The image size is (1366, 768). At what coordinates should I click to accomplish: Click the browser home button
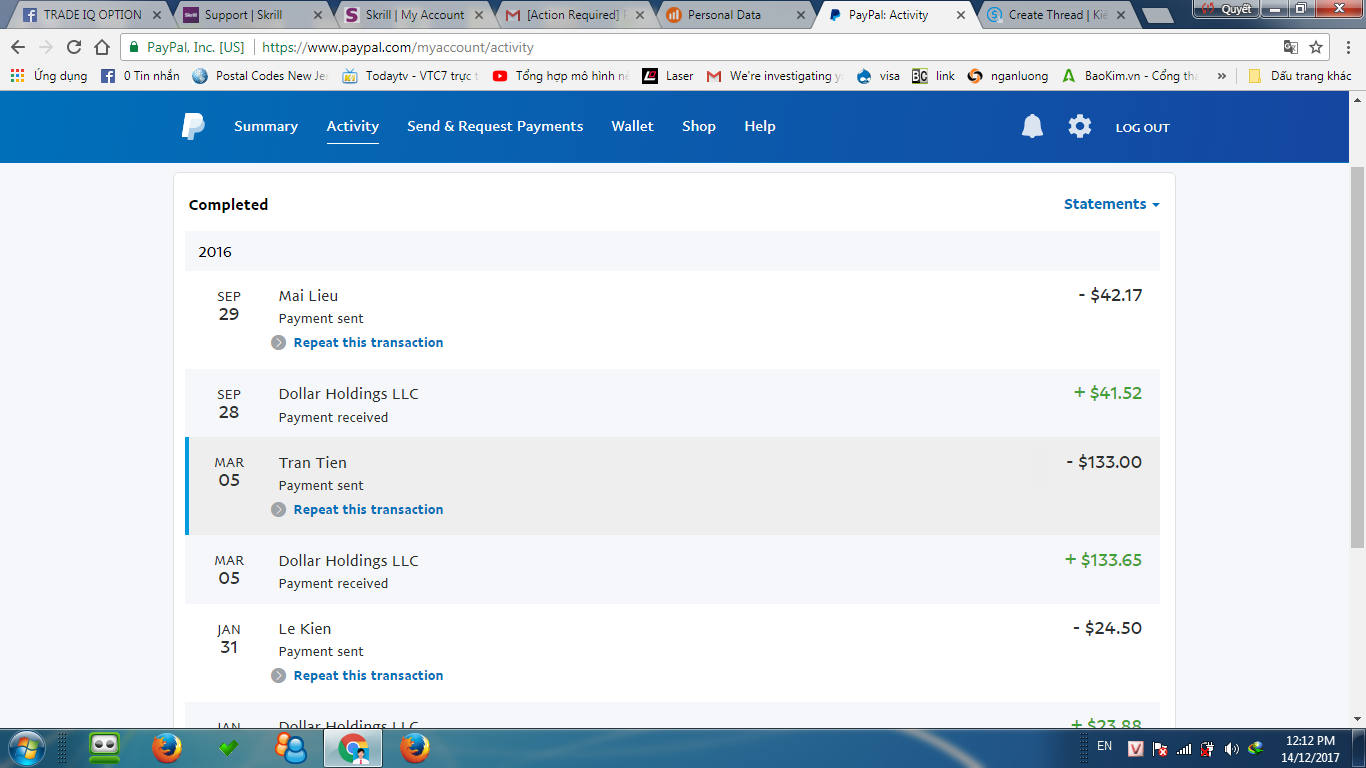click(x=102, y=47)
